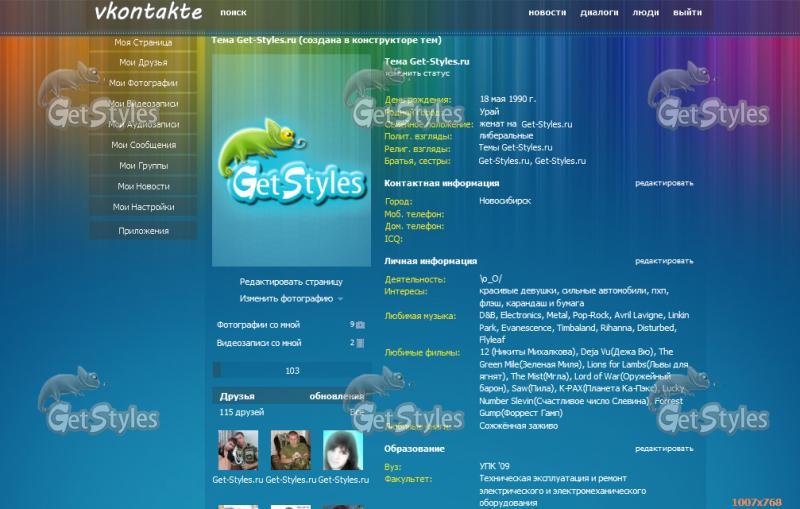The image size is (800, 509).
Task: Click page title Тема Get-Styles.ru heading
Action: [x=327, y=40]
